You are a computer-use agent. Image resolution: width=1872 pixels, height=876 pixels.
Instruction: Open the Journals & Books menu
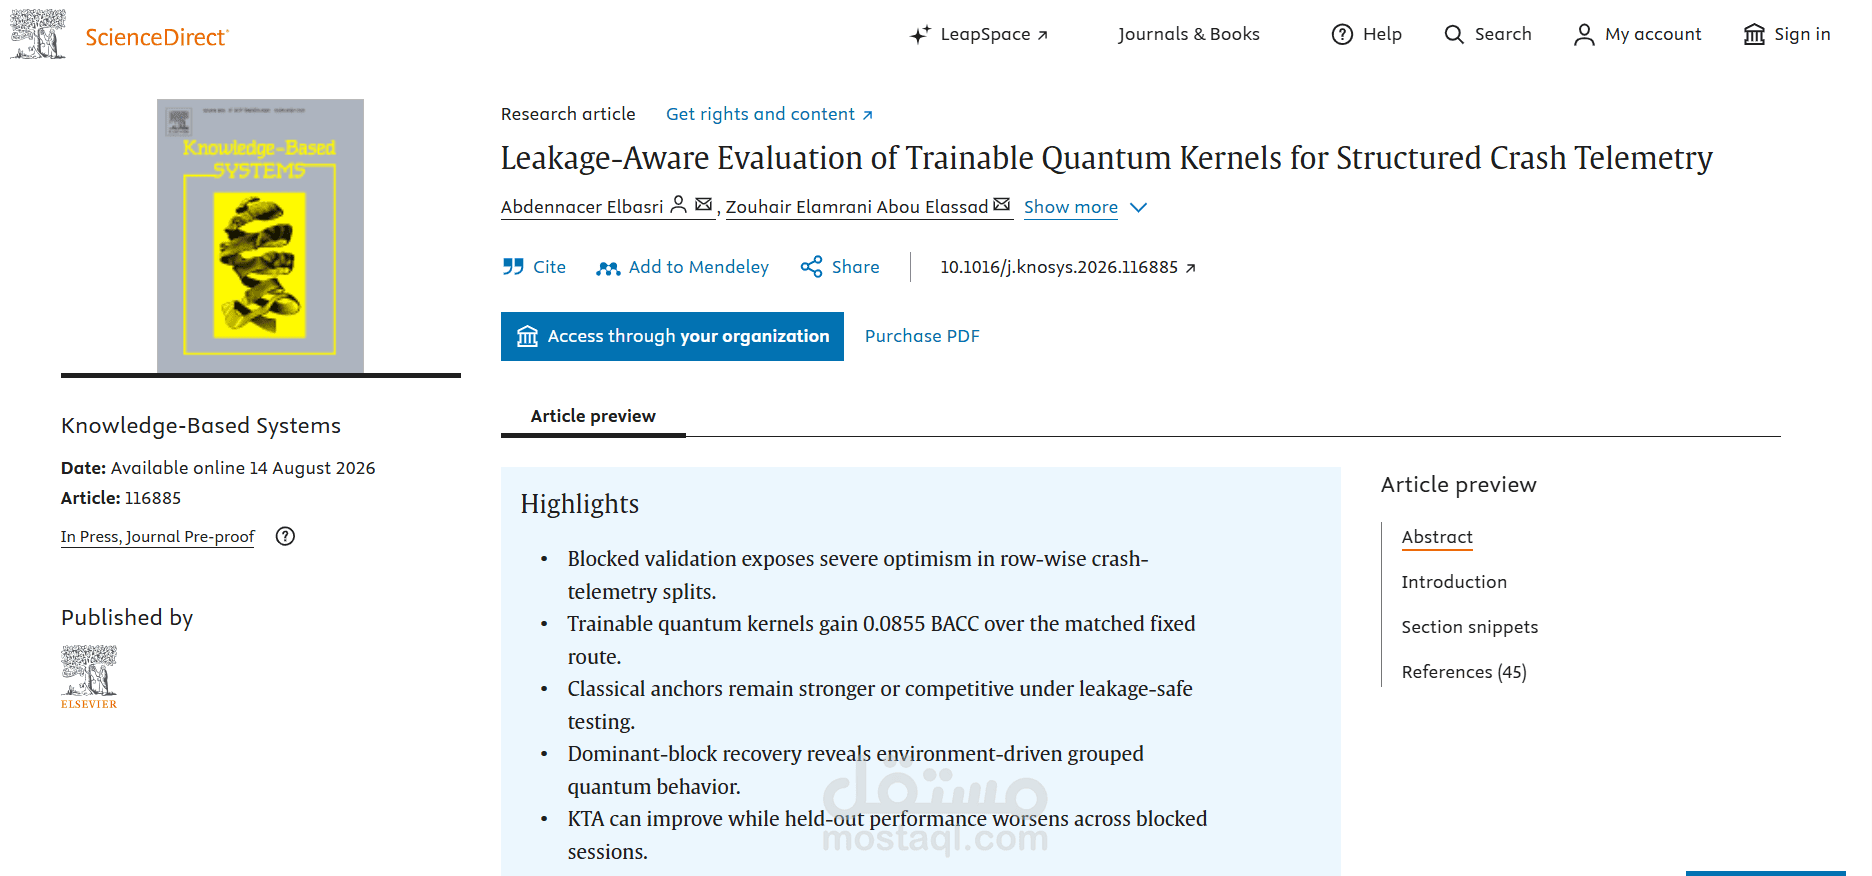coord(1188,35)
